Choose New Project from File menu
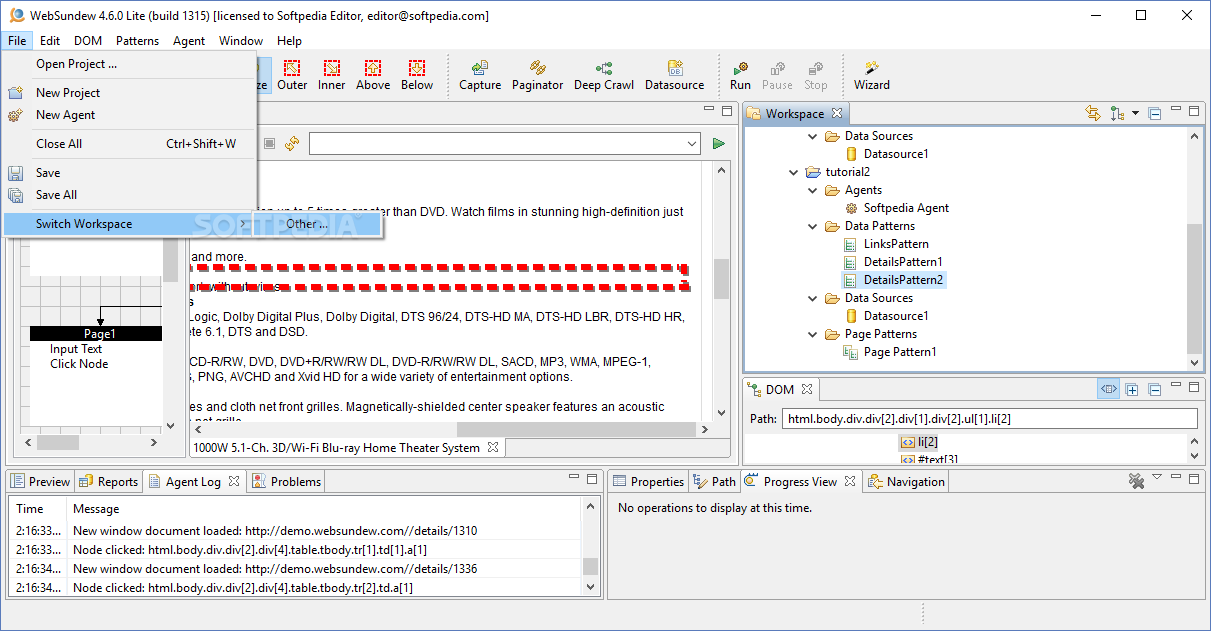The image size is (1211, 631). (130, 93)
